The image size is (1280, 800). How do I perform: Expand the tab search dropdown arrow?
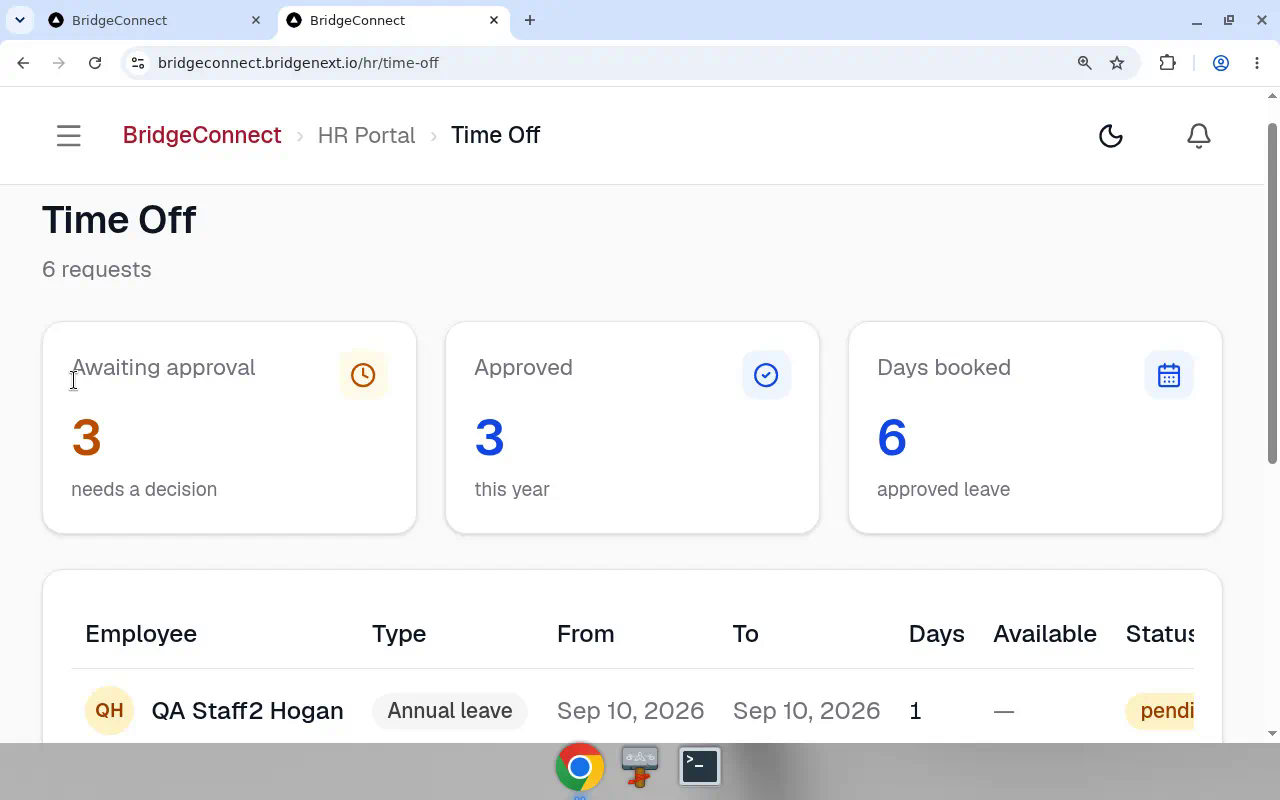tap(20, 20)
